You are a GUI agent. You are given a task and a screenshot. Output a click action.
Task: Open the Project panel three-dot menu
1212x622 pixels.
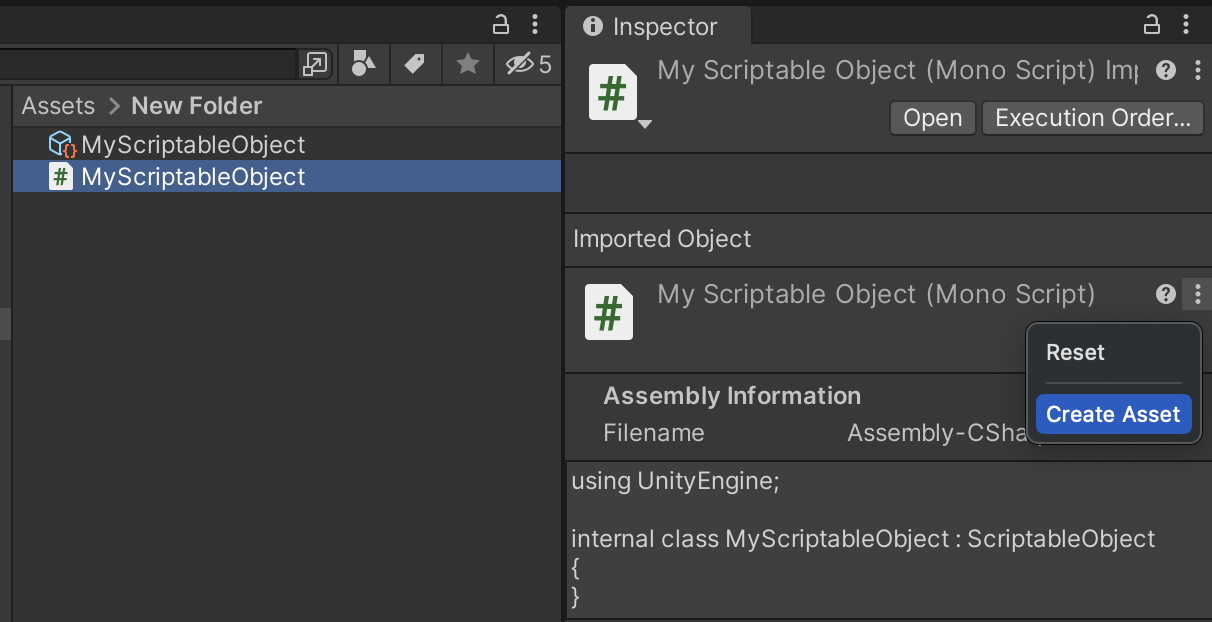536,24
